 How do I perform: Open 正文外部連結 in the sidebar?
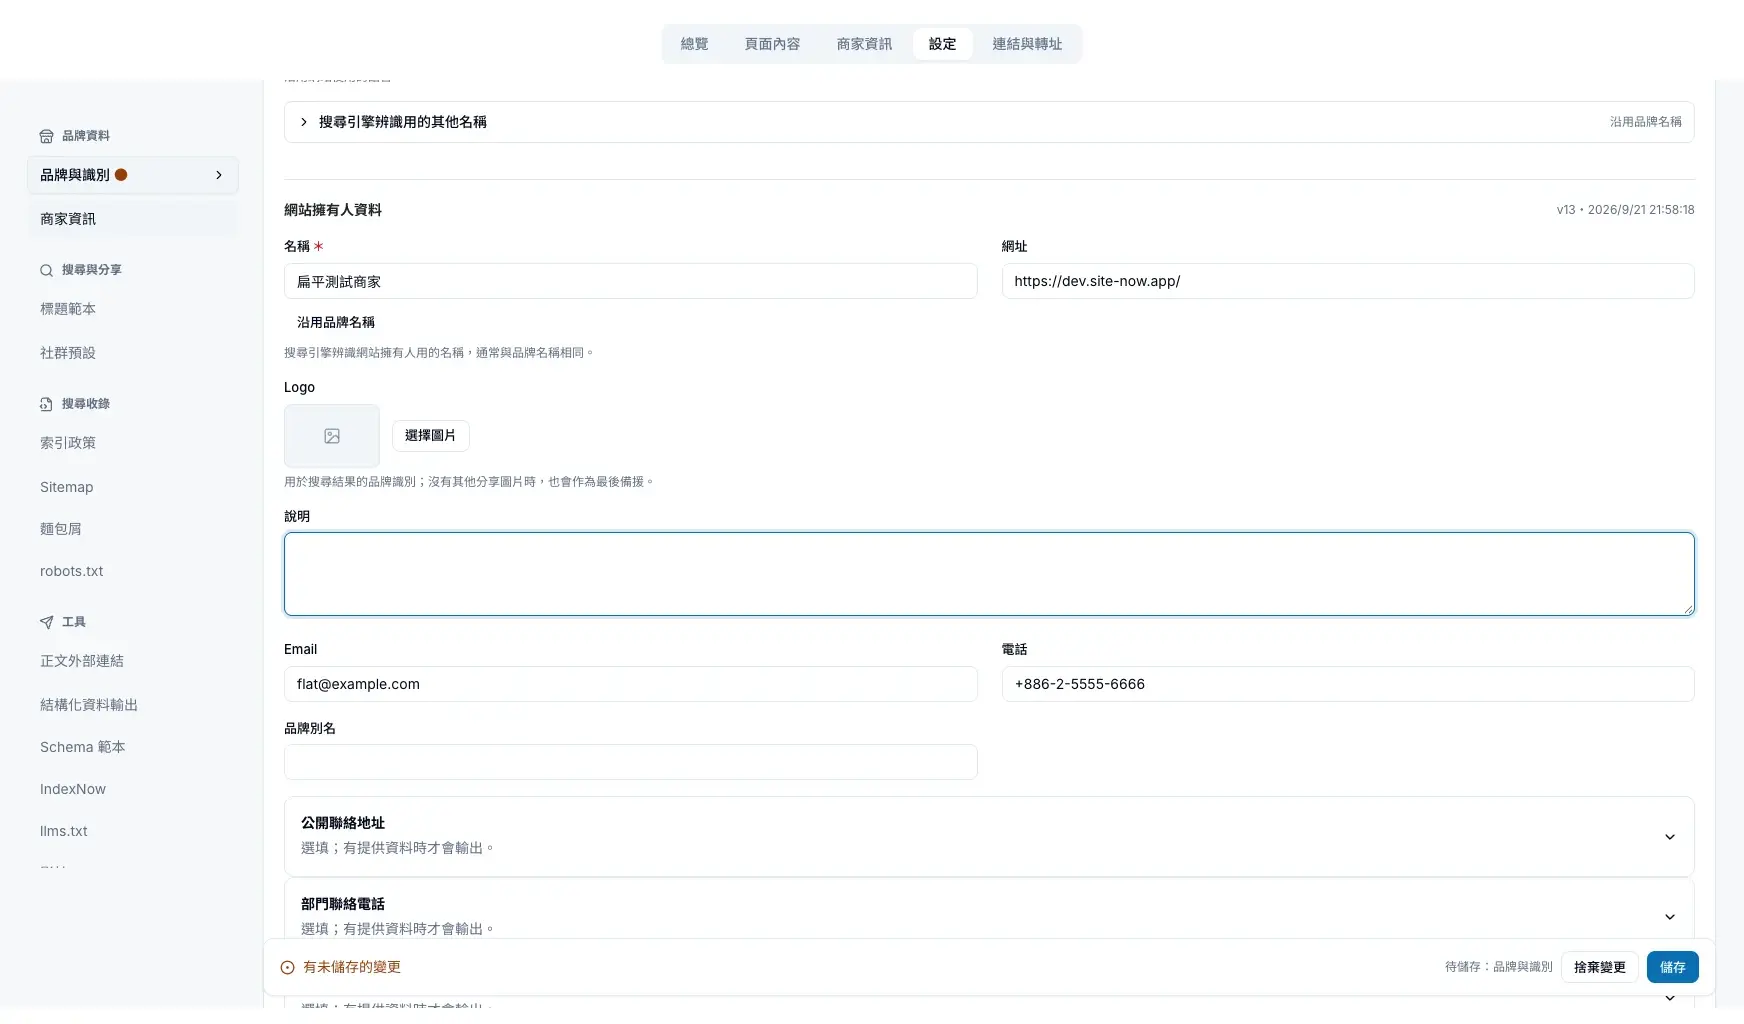[x=133, y=661]
